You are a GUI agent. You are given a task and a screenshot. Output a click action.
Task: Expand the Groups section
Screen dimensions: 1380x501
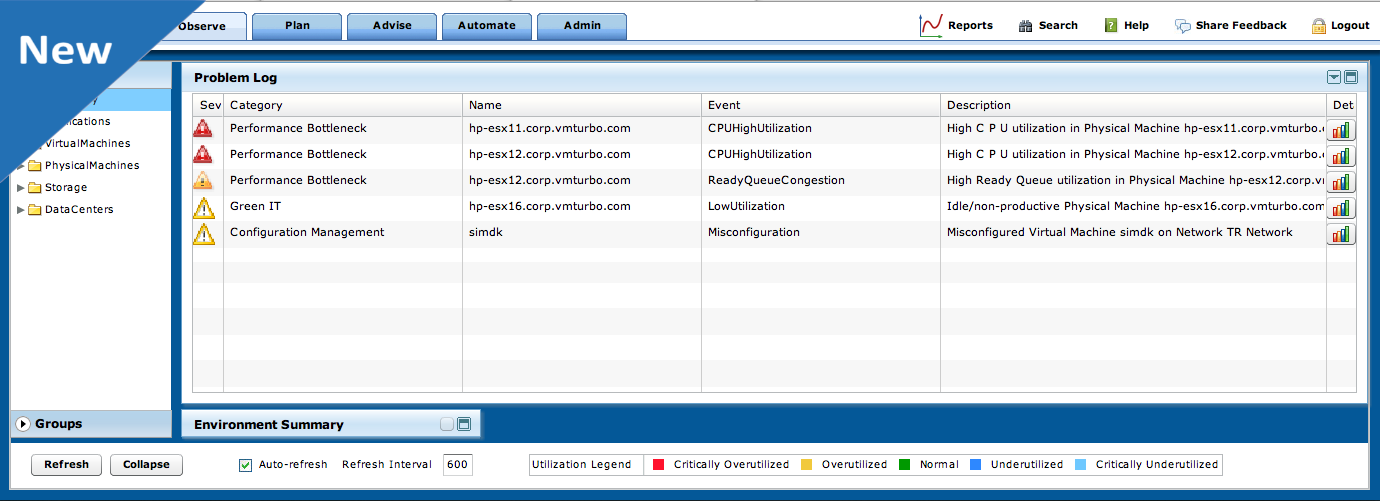(23, 424)
